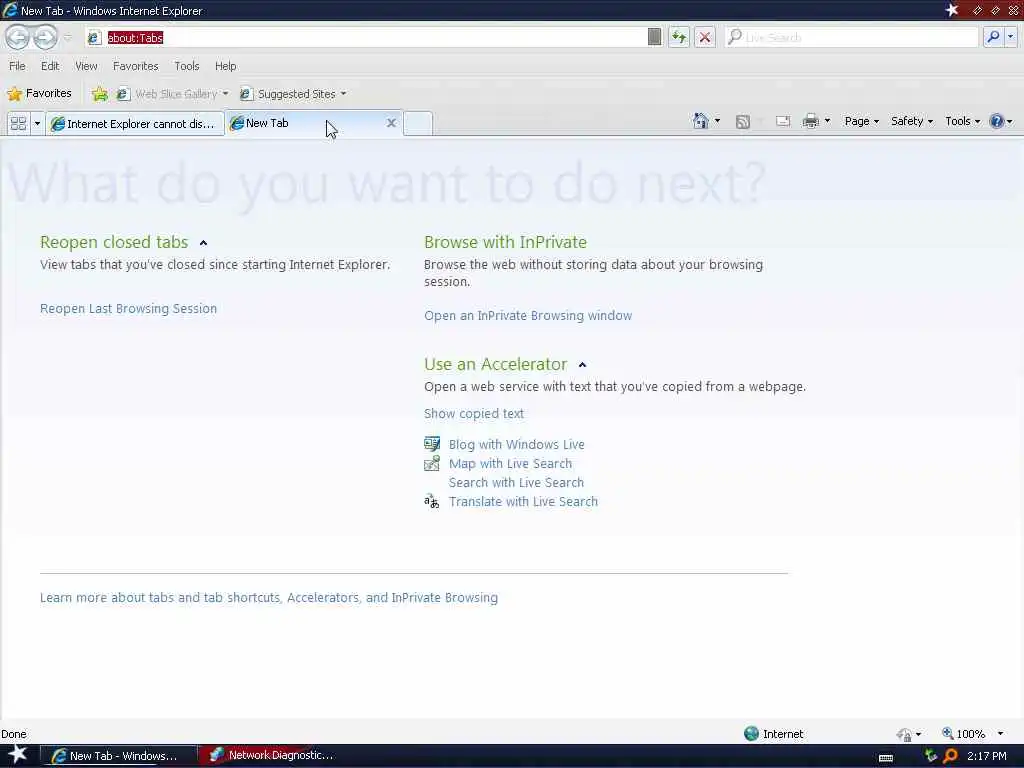Click the green network tray icon
This screenshot has width=1024, height=768.
coord(931,756)
